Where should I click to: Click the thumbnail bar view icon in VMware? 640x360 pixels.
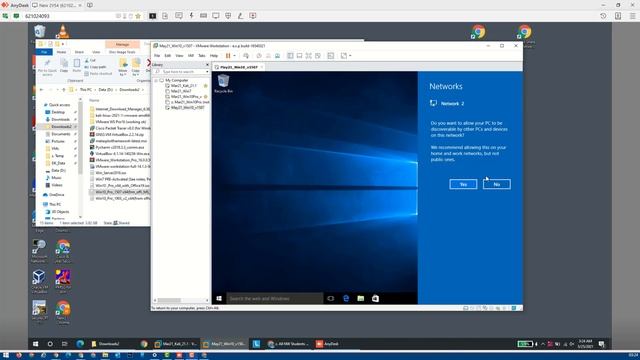point(299,56)
